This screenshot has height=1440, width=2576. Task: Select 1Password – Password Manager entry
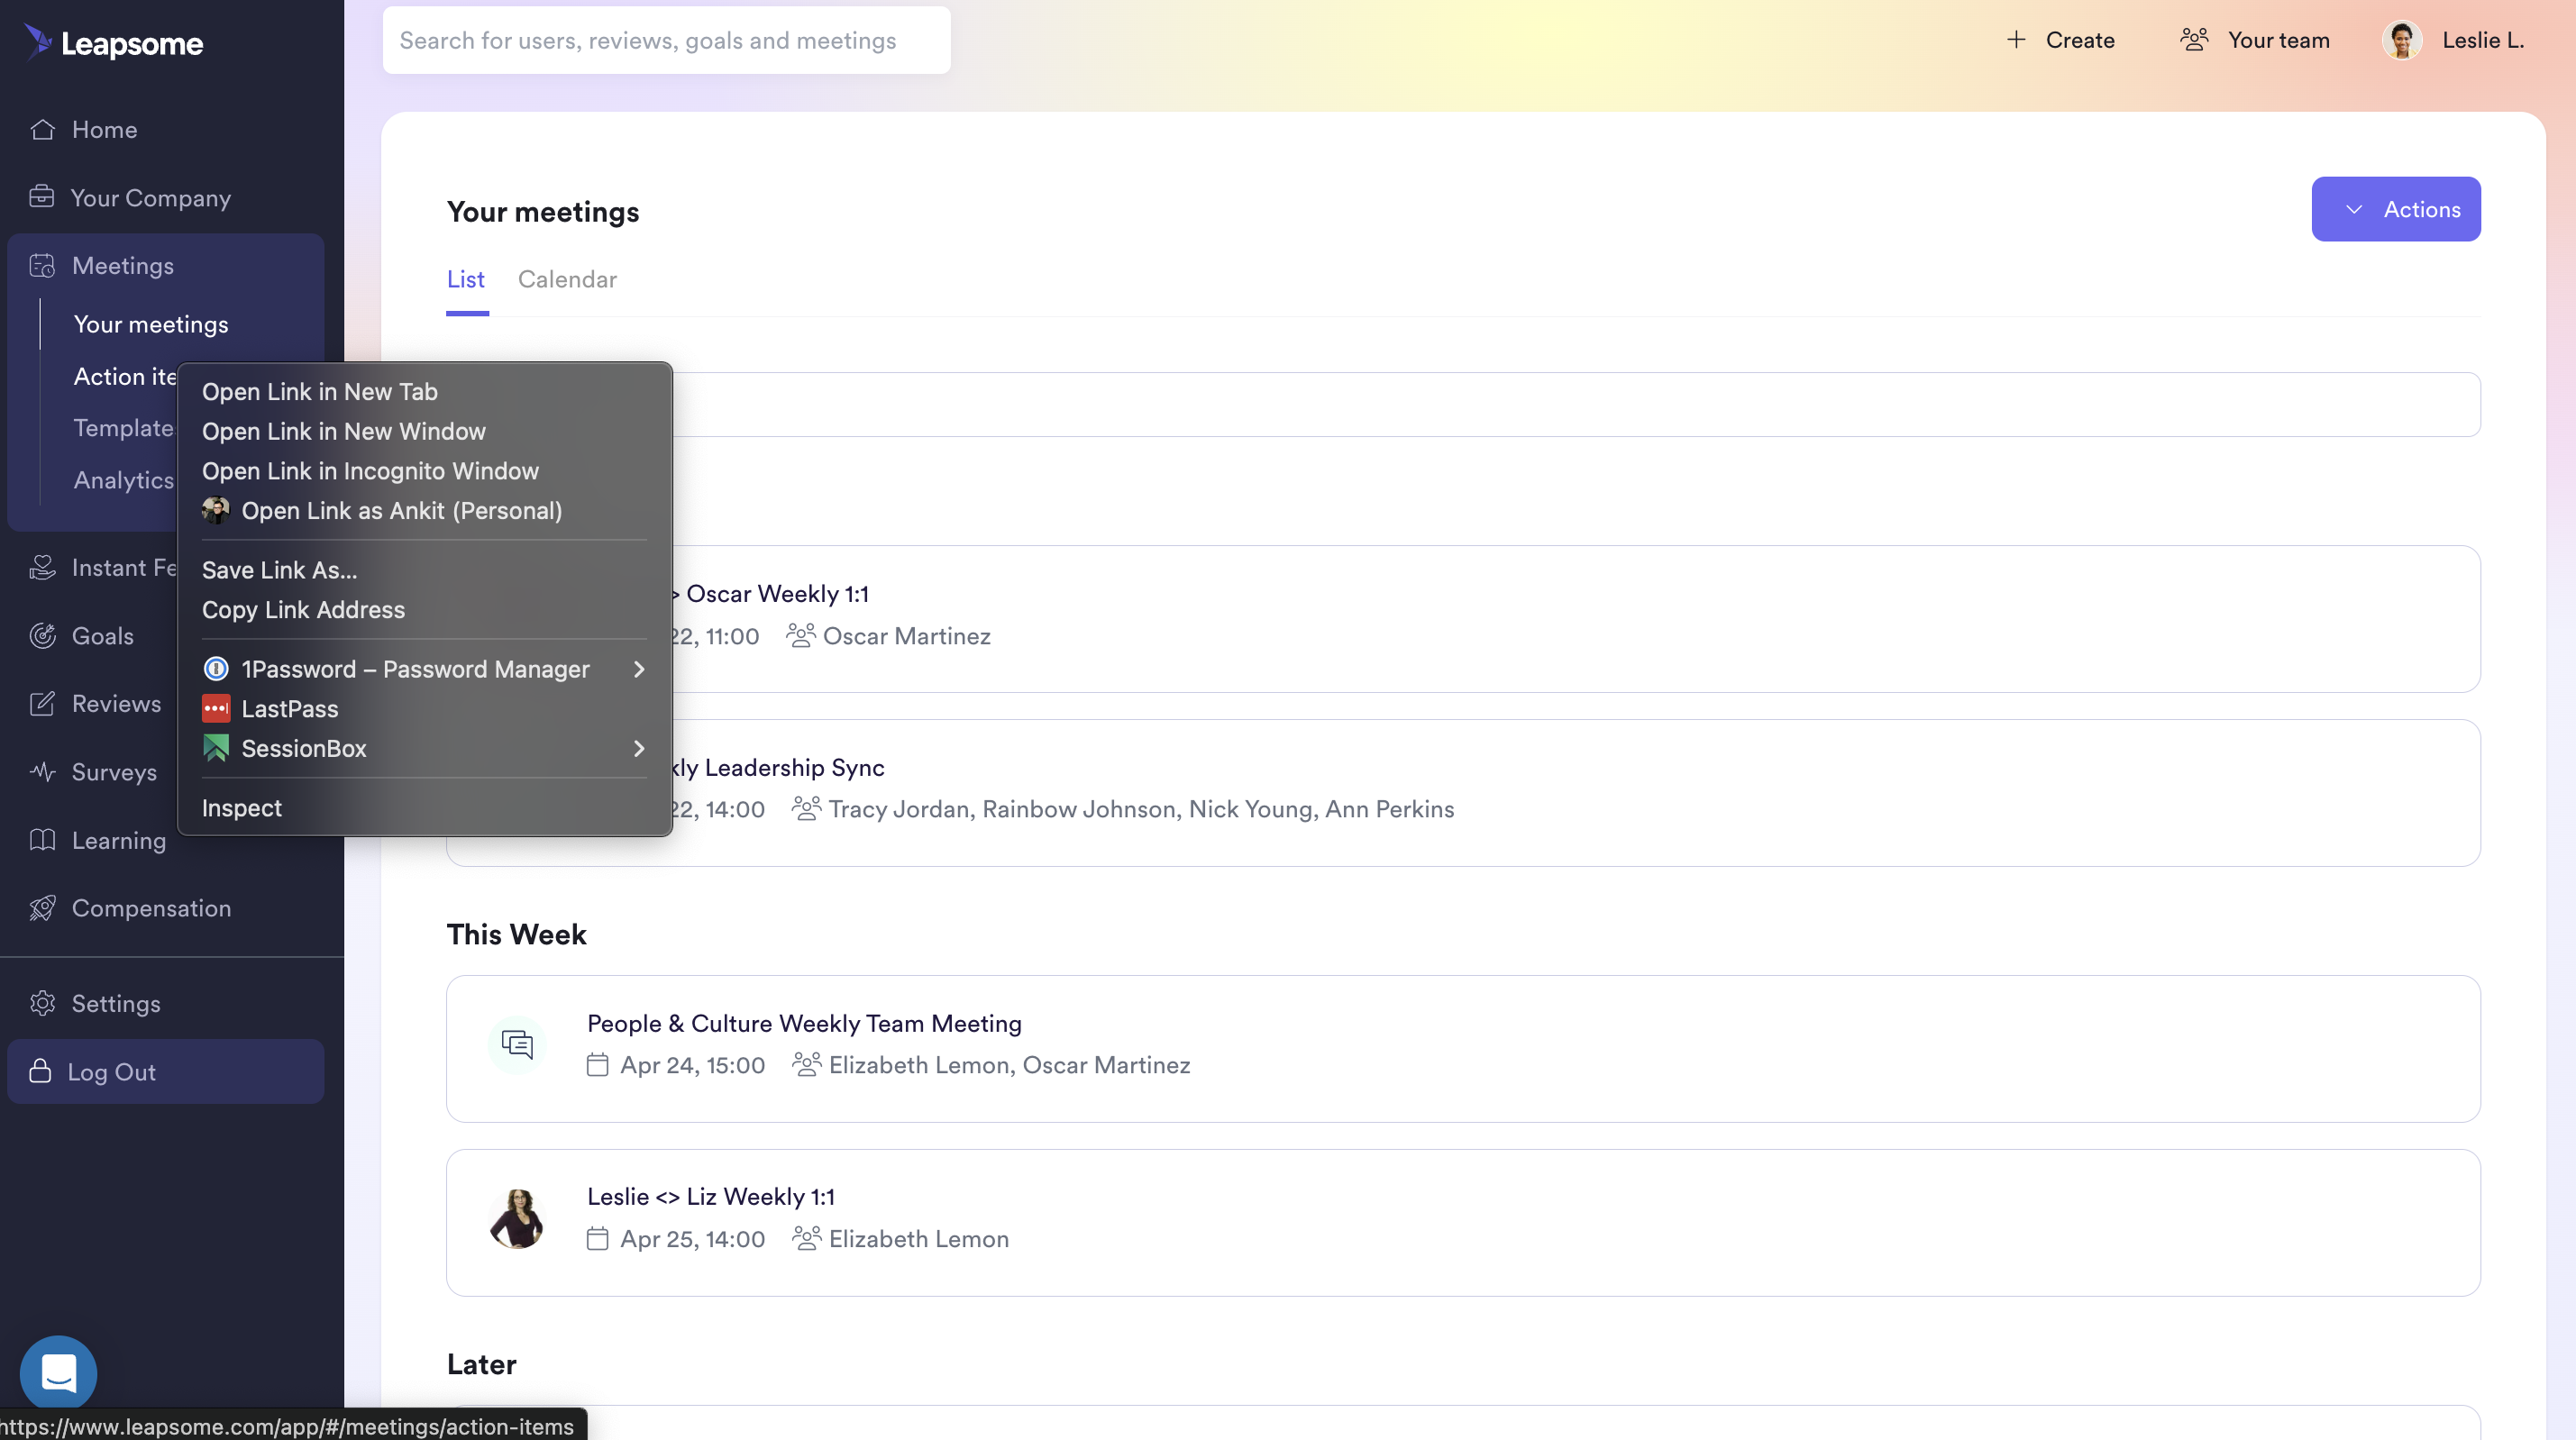pyautogui.click(x=424, y=669)
